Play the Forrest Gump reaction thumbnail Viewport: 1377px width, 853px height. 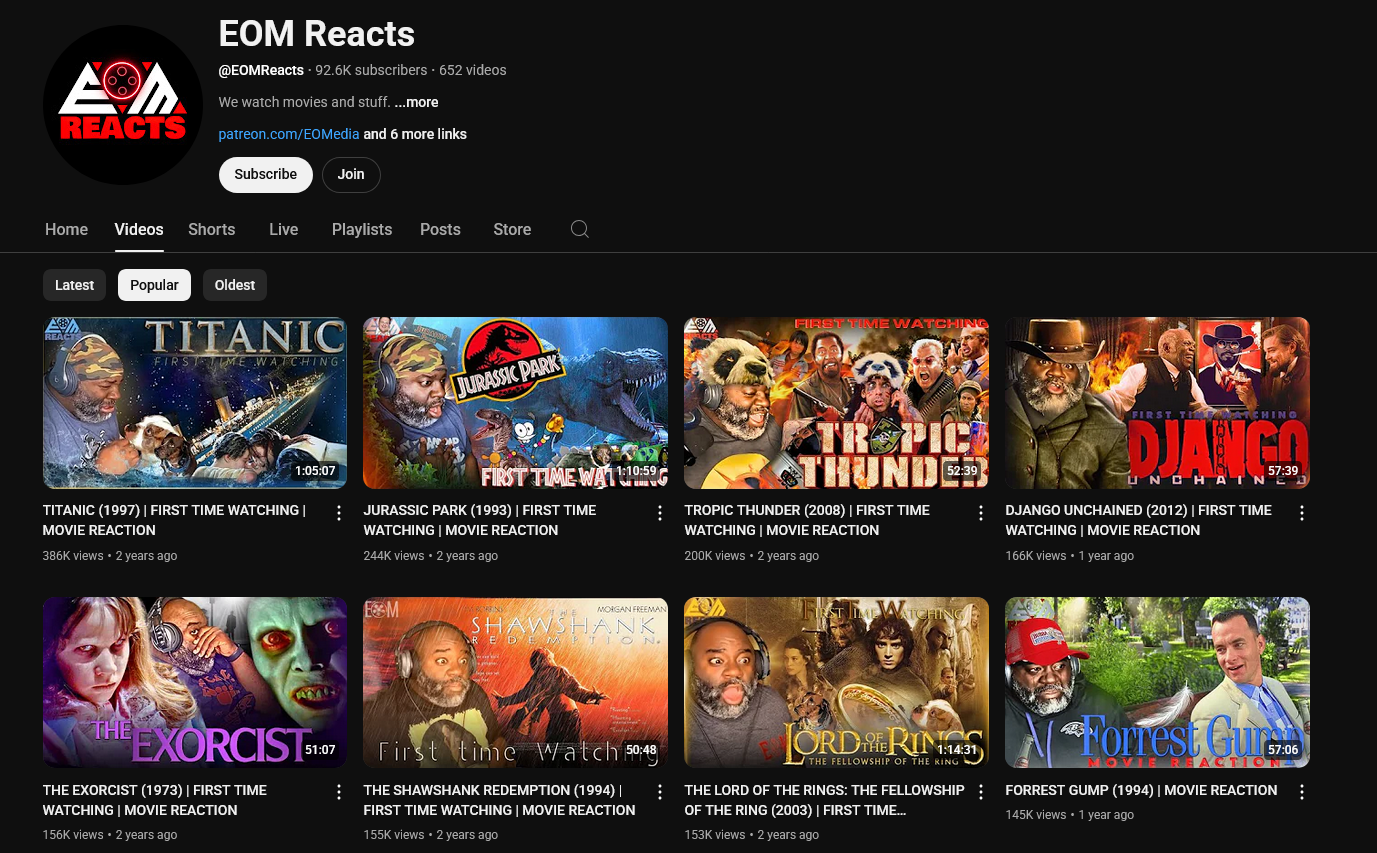point(1158,682)
